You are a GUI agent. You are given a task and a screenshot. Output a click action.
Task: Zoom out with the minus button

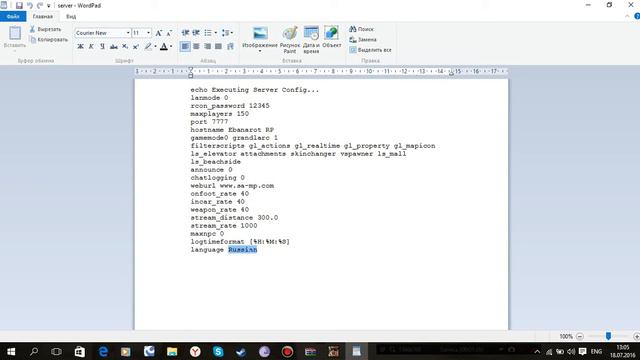click(x=580, y=336)
